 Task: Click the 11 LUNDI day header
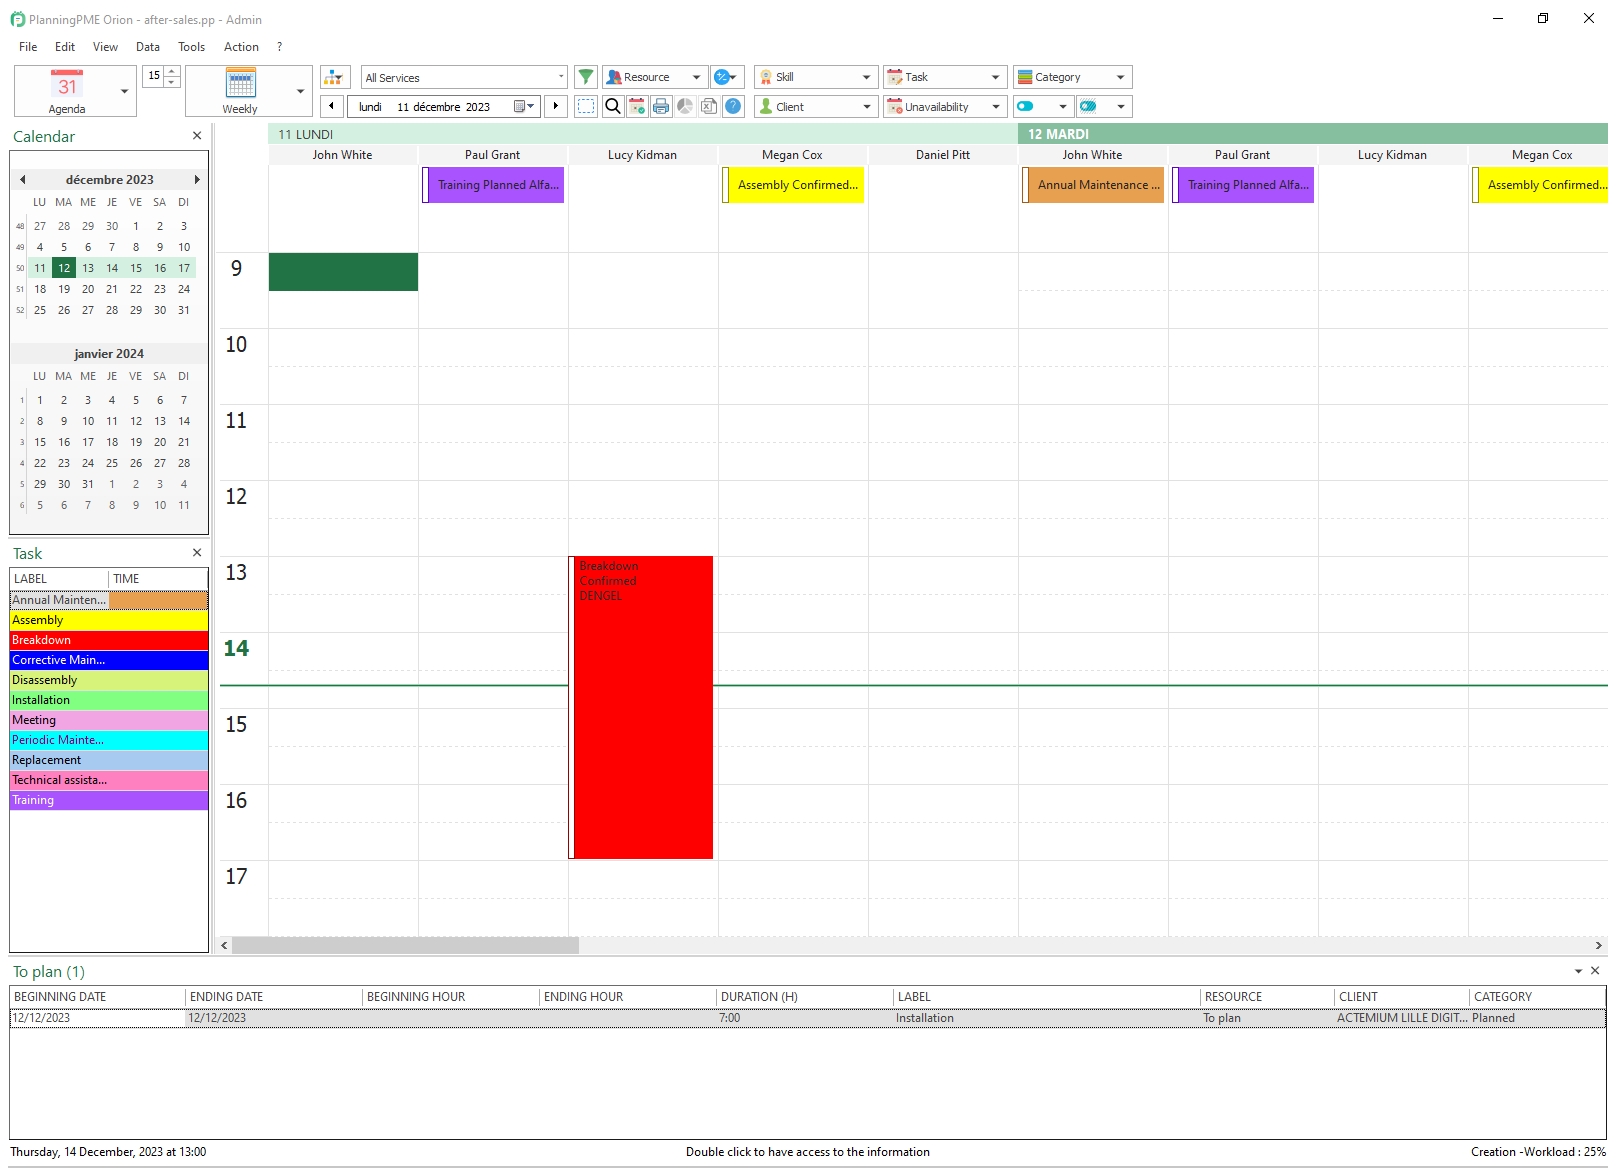click(x=642, y=134)
